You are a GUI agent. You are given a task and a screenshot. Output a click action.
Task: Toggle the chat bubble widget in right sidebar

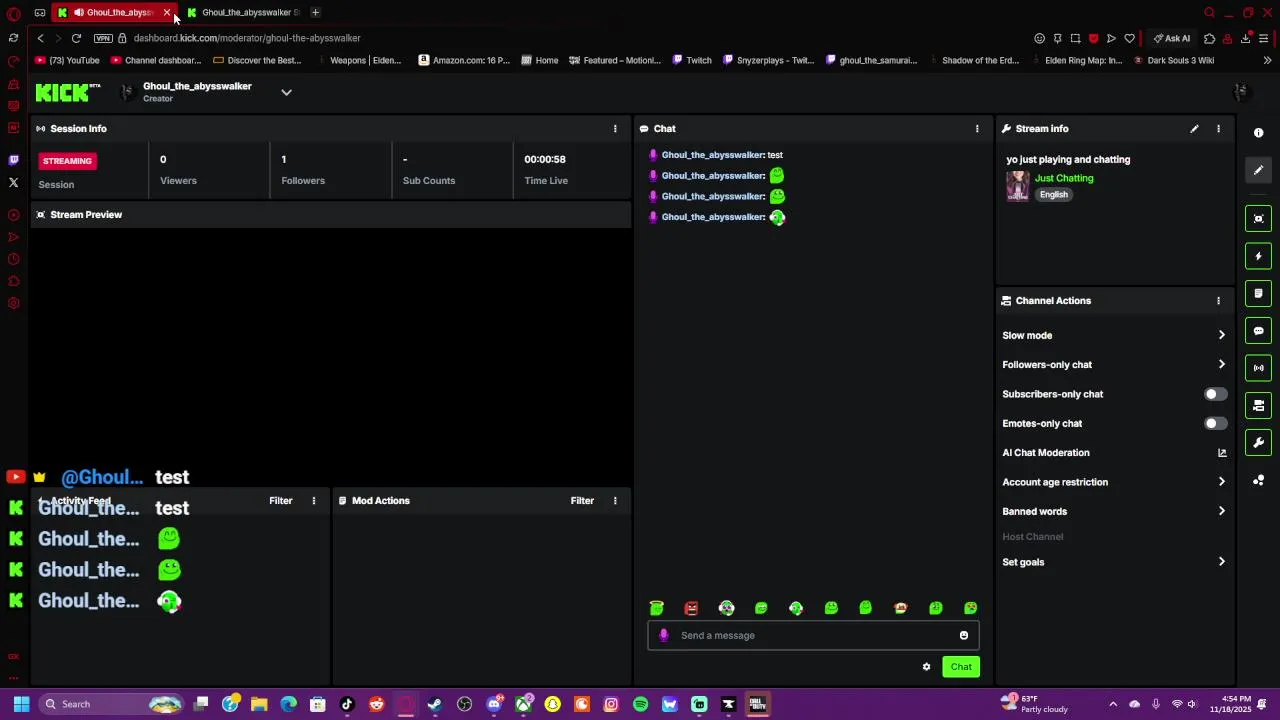(x=1258, y=331)
